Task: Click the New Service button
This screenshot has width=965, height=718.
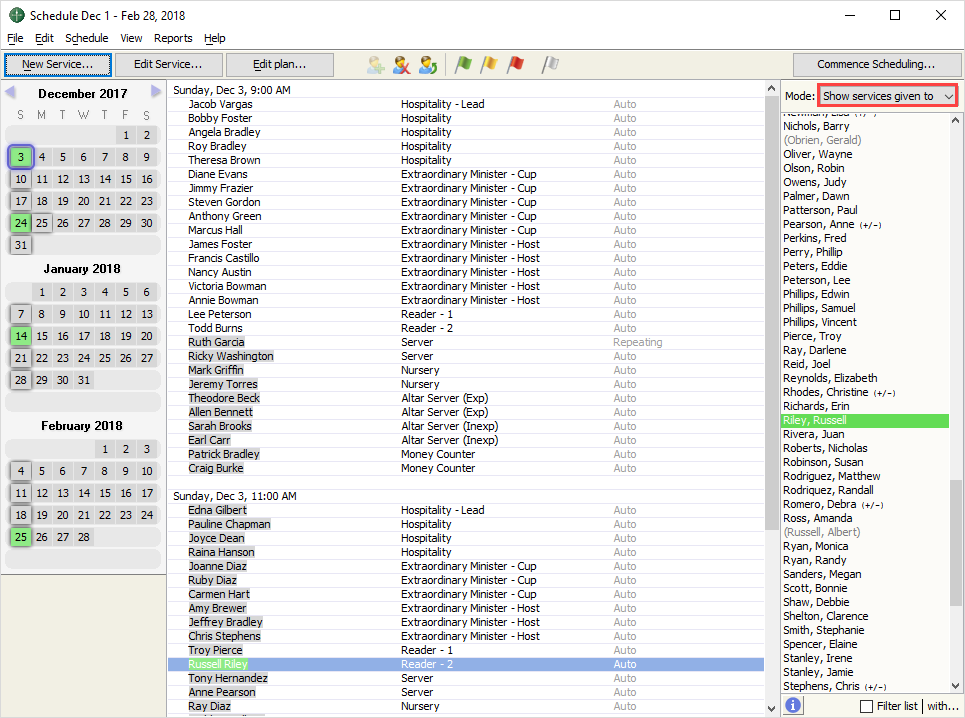Action: (x=57, y=65)
